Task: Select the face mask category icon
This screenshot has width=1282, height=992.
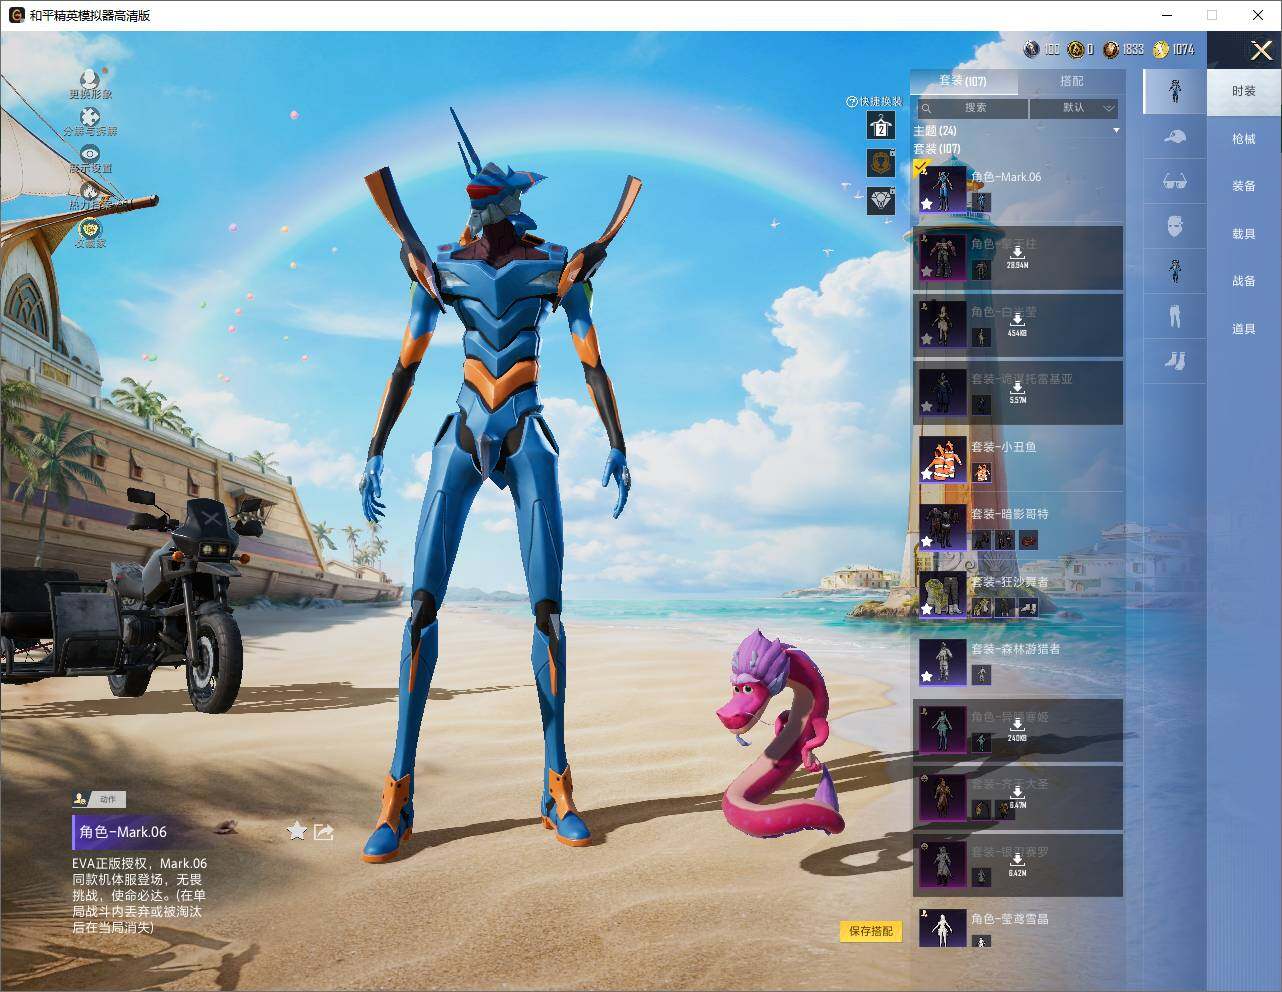Action: 1175,226
